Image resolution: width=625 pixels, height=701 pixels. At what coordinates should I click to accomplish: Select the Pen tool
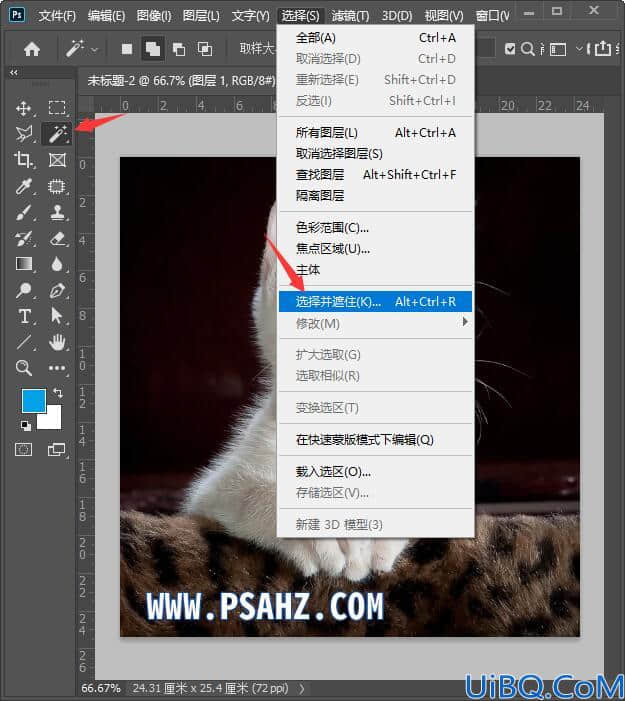57,290
